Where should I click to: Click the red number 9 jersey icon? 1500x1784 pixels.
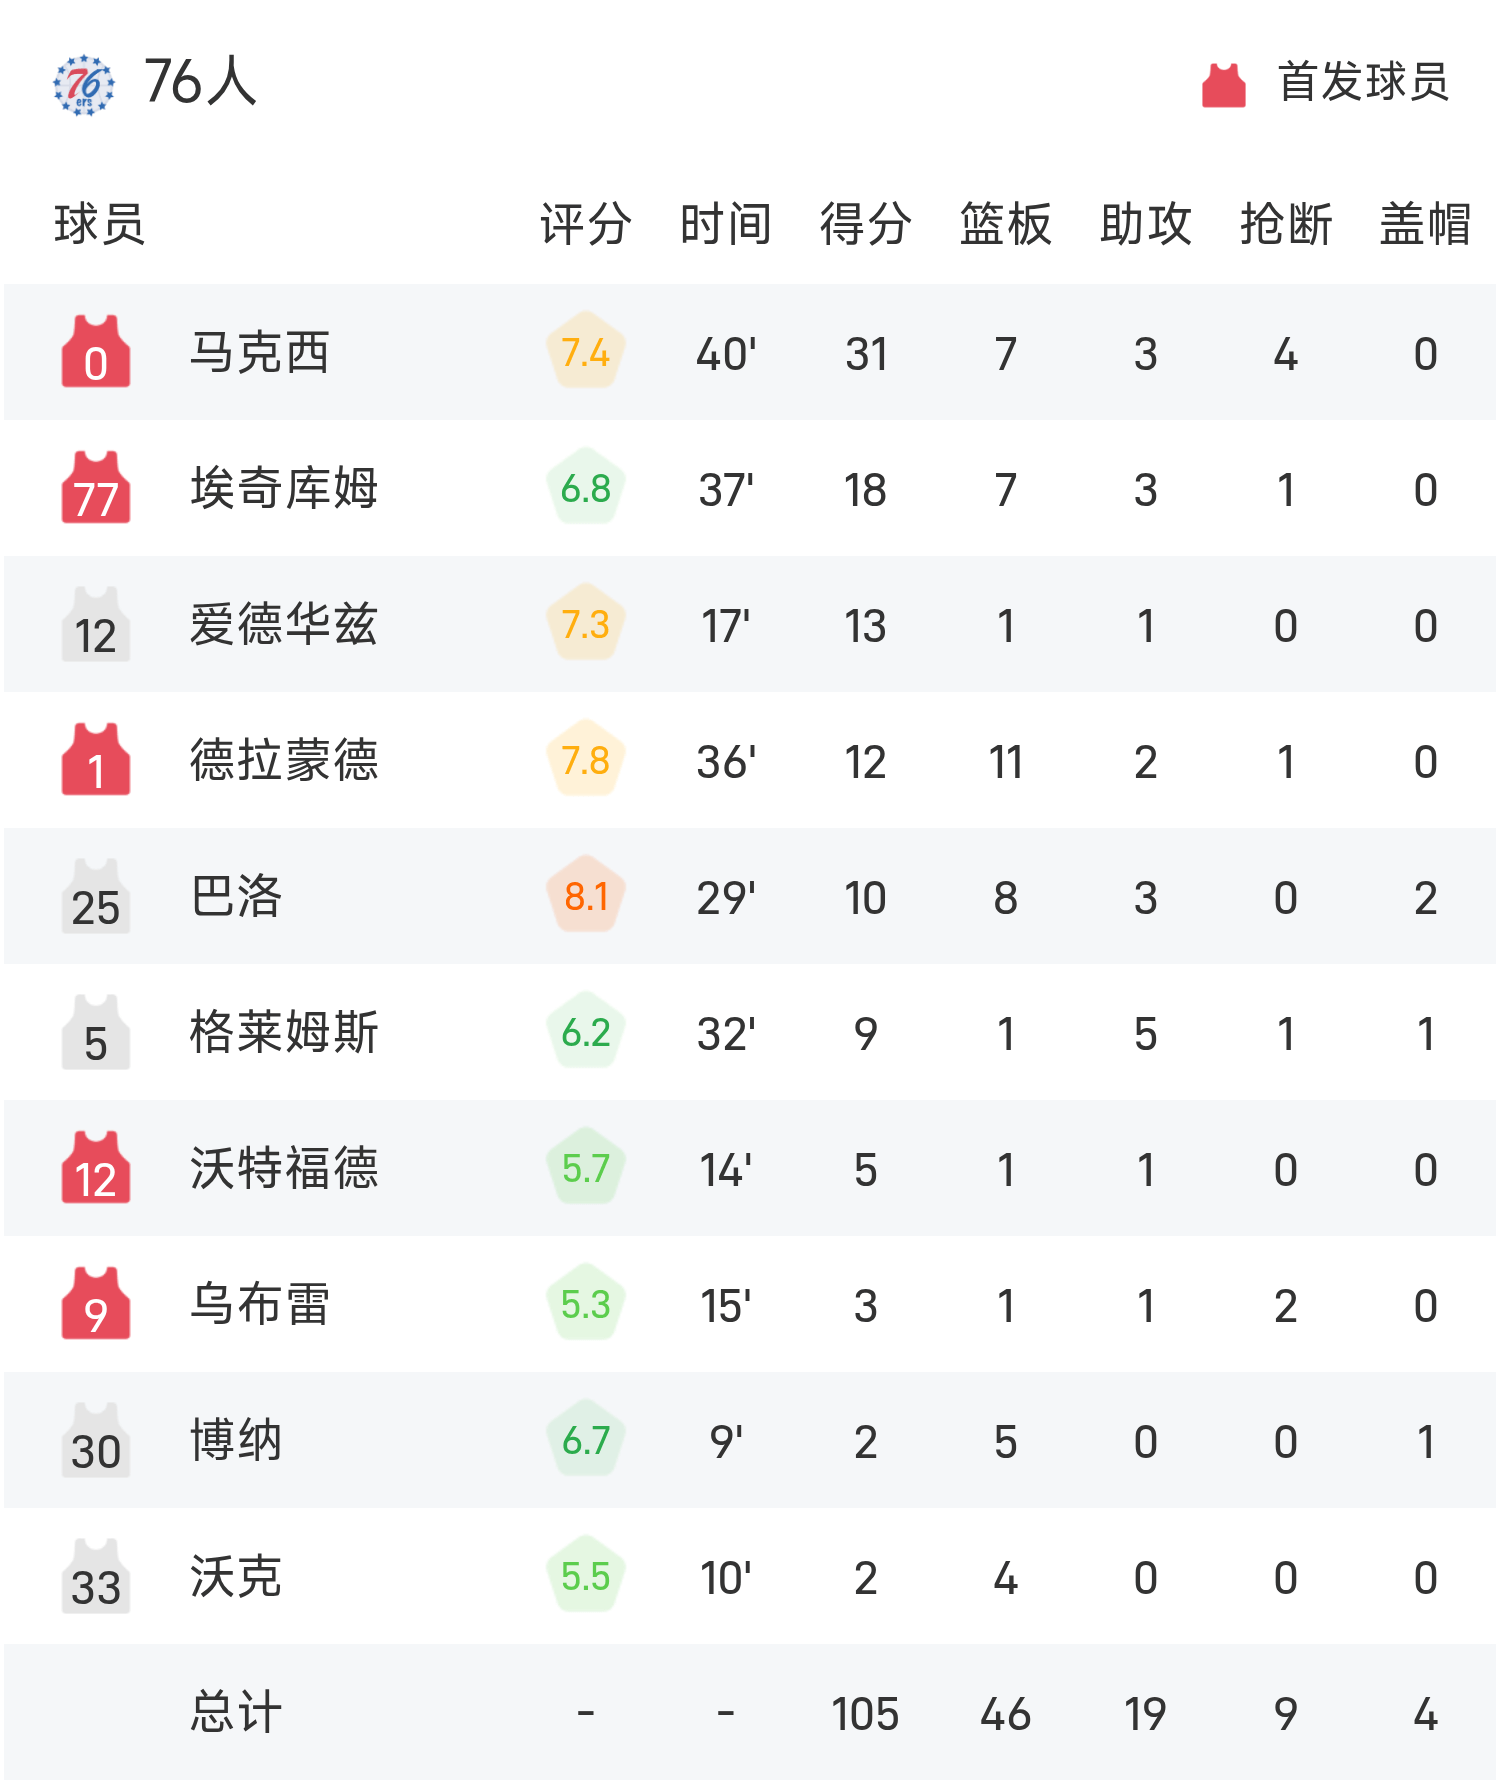96,1304
